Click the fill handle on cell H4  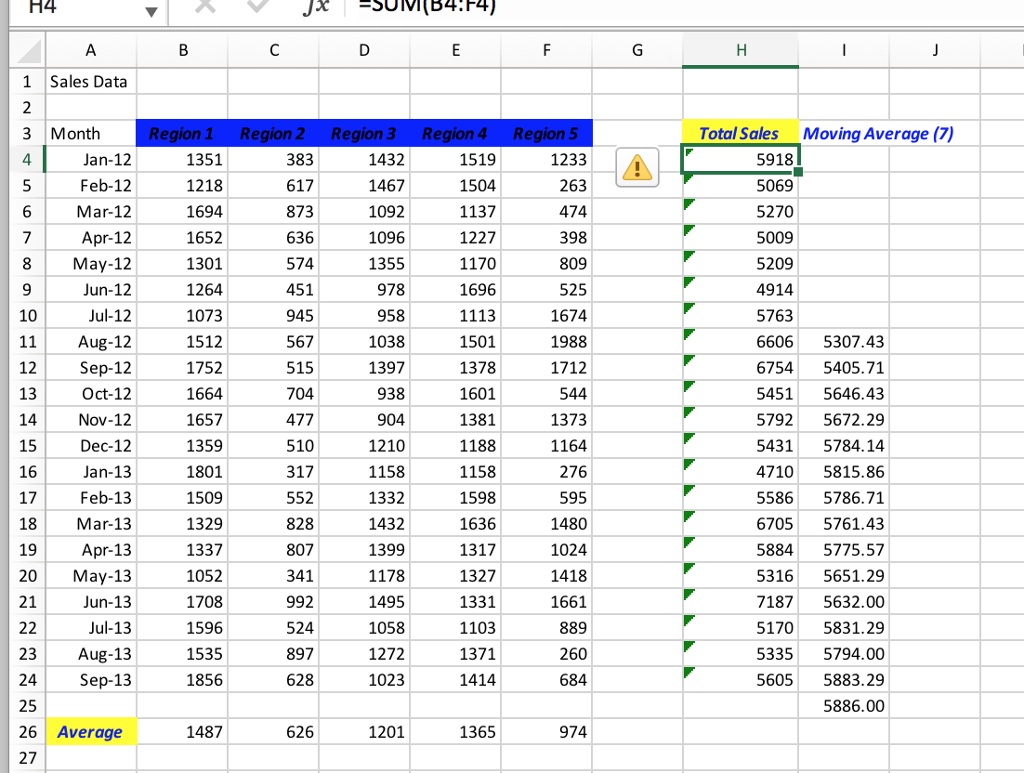797,172
